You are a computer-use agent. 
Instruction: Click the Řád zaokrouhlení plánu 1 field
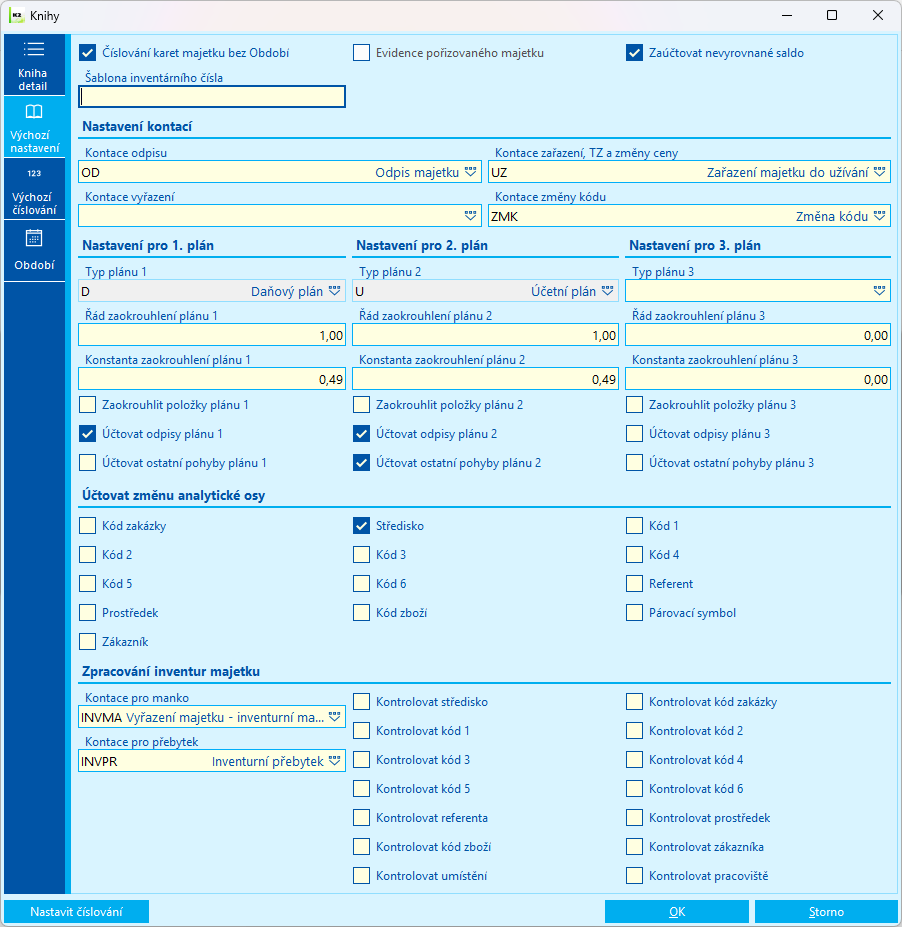(x=212, y=335)
